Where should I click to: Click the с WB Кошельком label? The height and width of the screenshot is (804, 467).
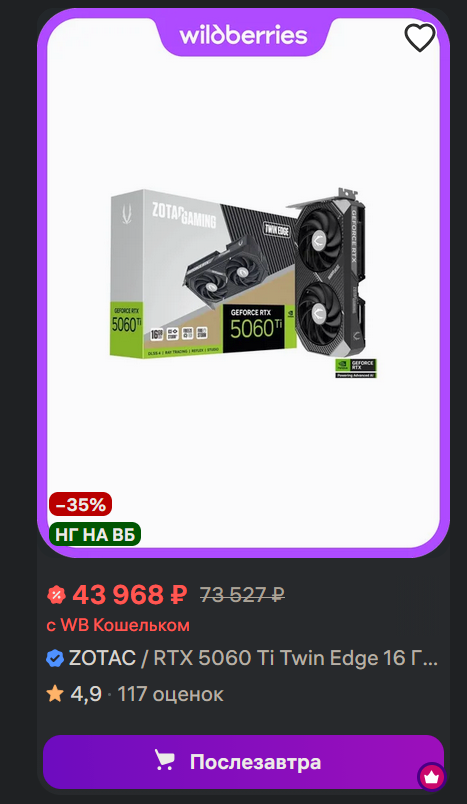(x=118, y=625)
